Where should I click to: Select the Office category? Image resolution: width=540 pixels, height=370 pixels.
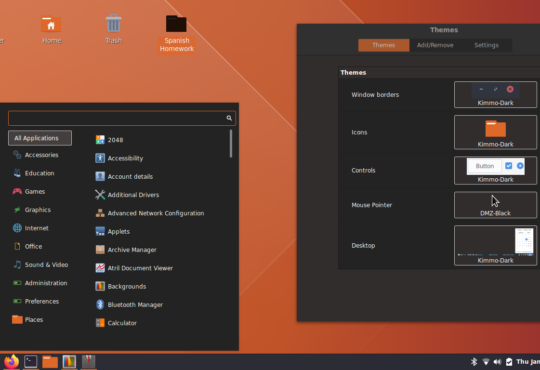[28, 246]
